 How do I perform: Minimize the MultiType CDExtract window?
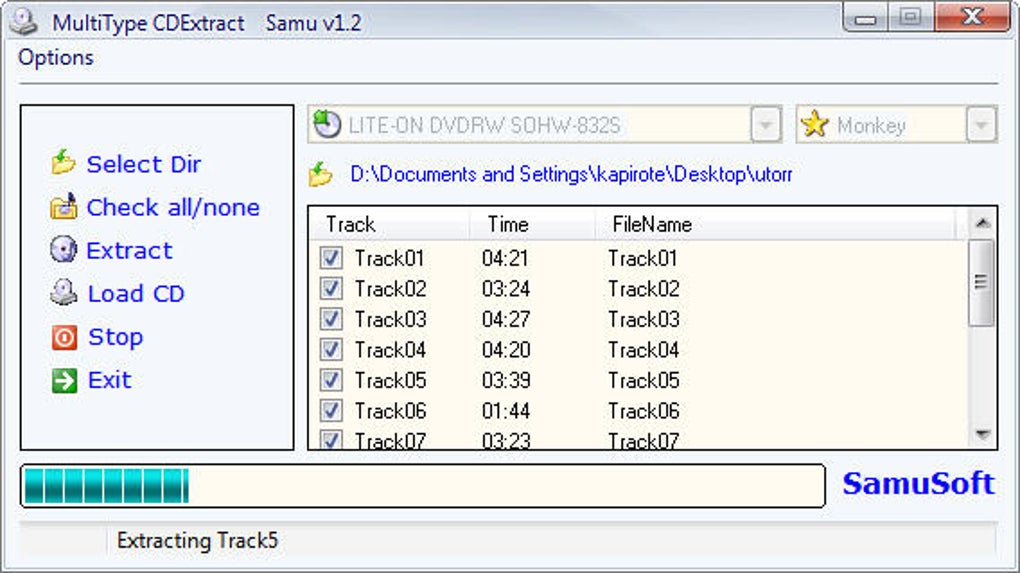tap(865, 18)
